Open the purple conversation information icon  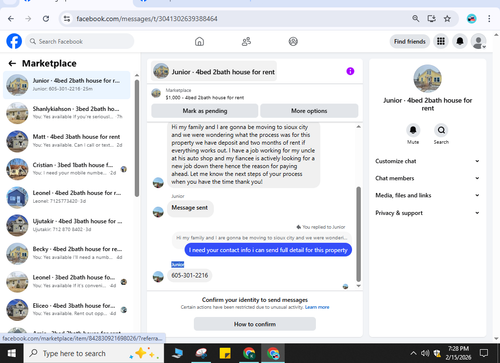pyautogui.click(x=350, y=71)
